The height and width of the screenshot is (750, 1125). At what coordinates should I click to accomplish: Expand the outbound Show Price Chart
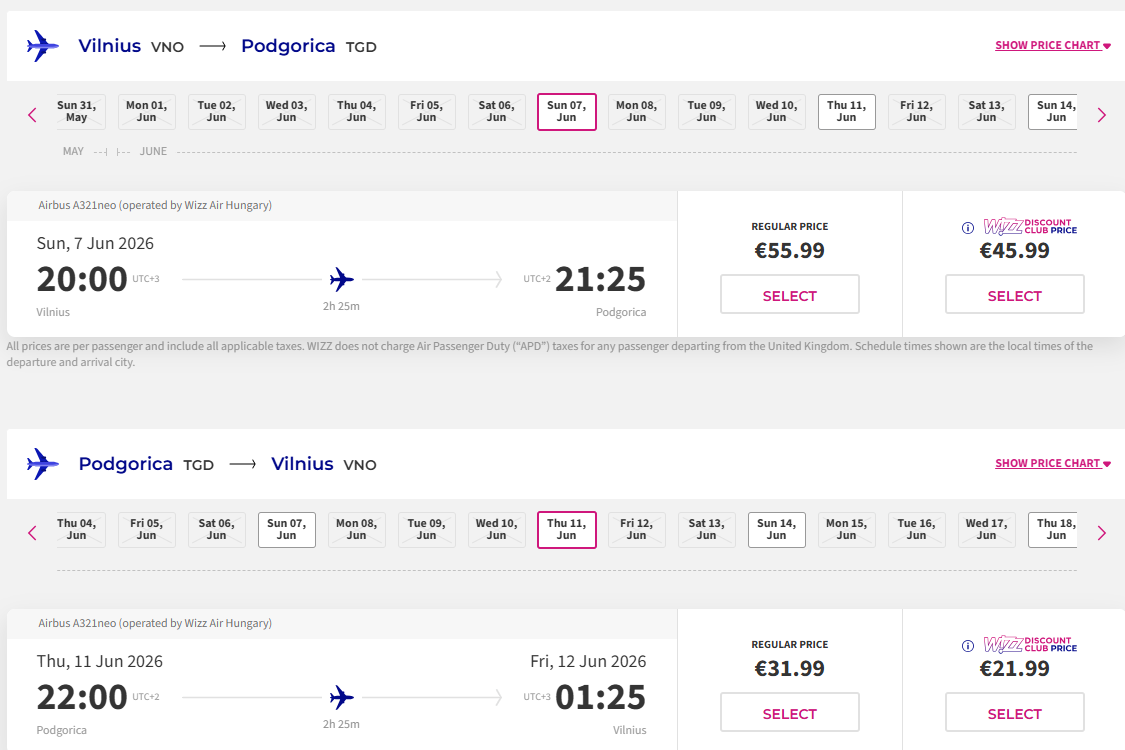click(x=1052, y=46)
